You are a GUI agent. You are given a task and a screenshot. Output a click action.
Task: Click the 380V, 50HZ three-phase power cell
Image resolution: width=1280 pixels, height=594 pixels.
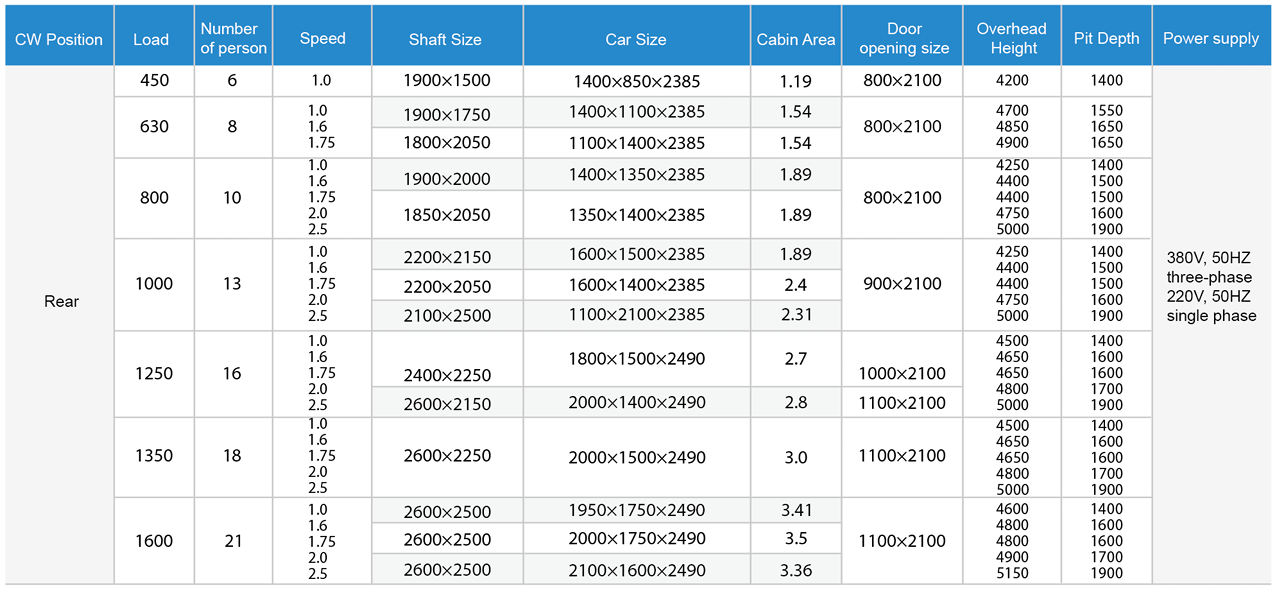tap(1210, 267)
